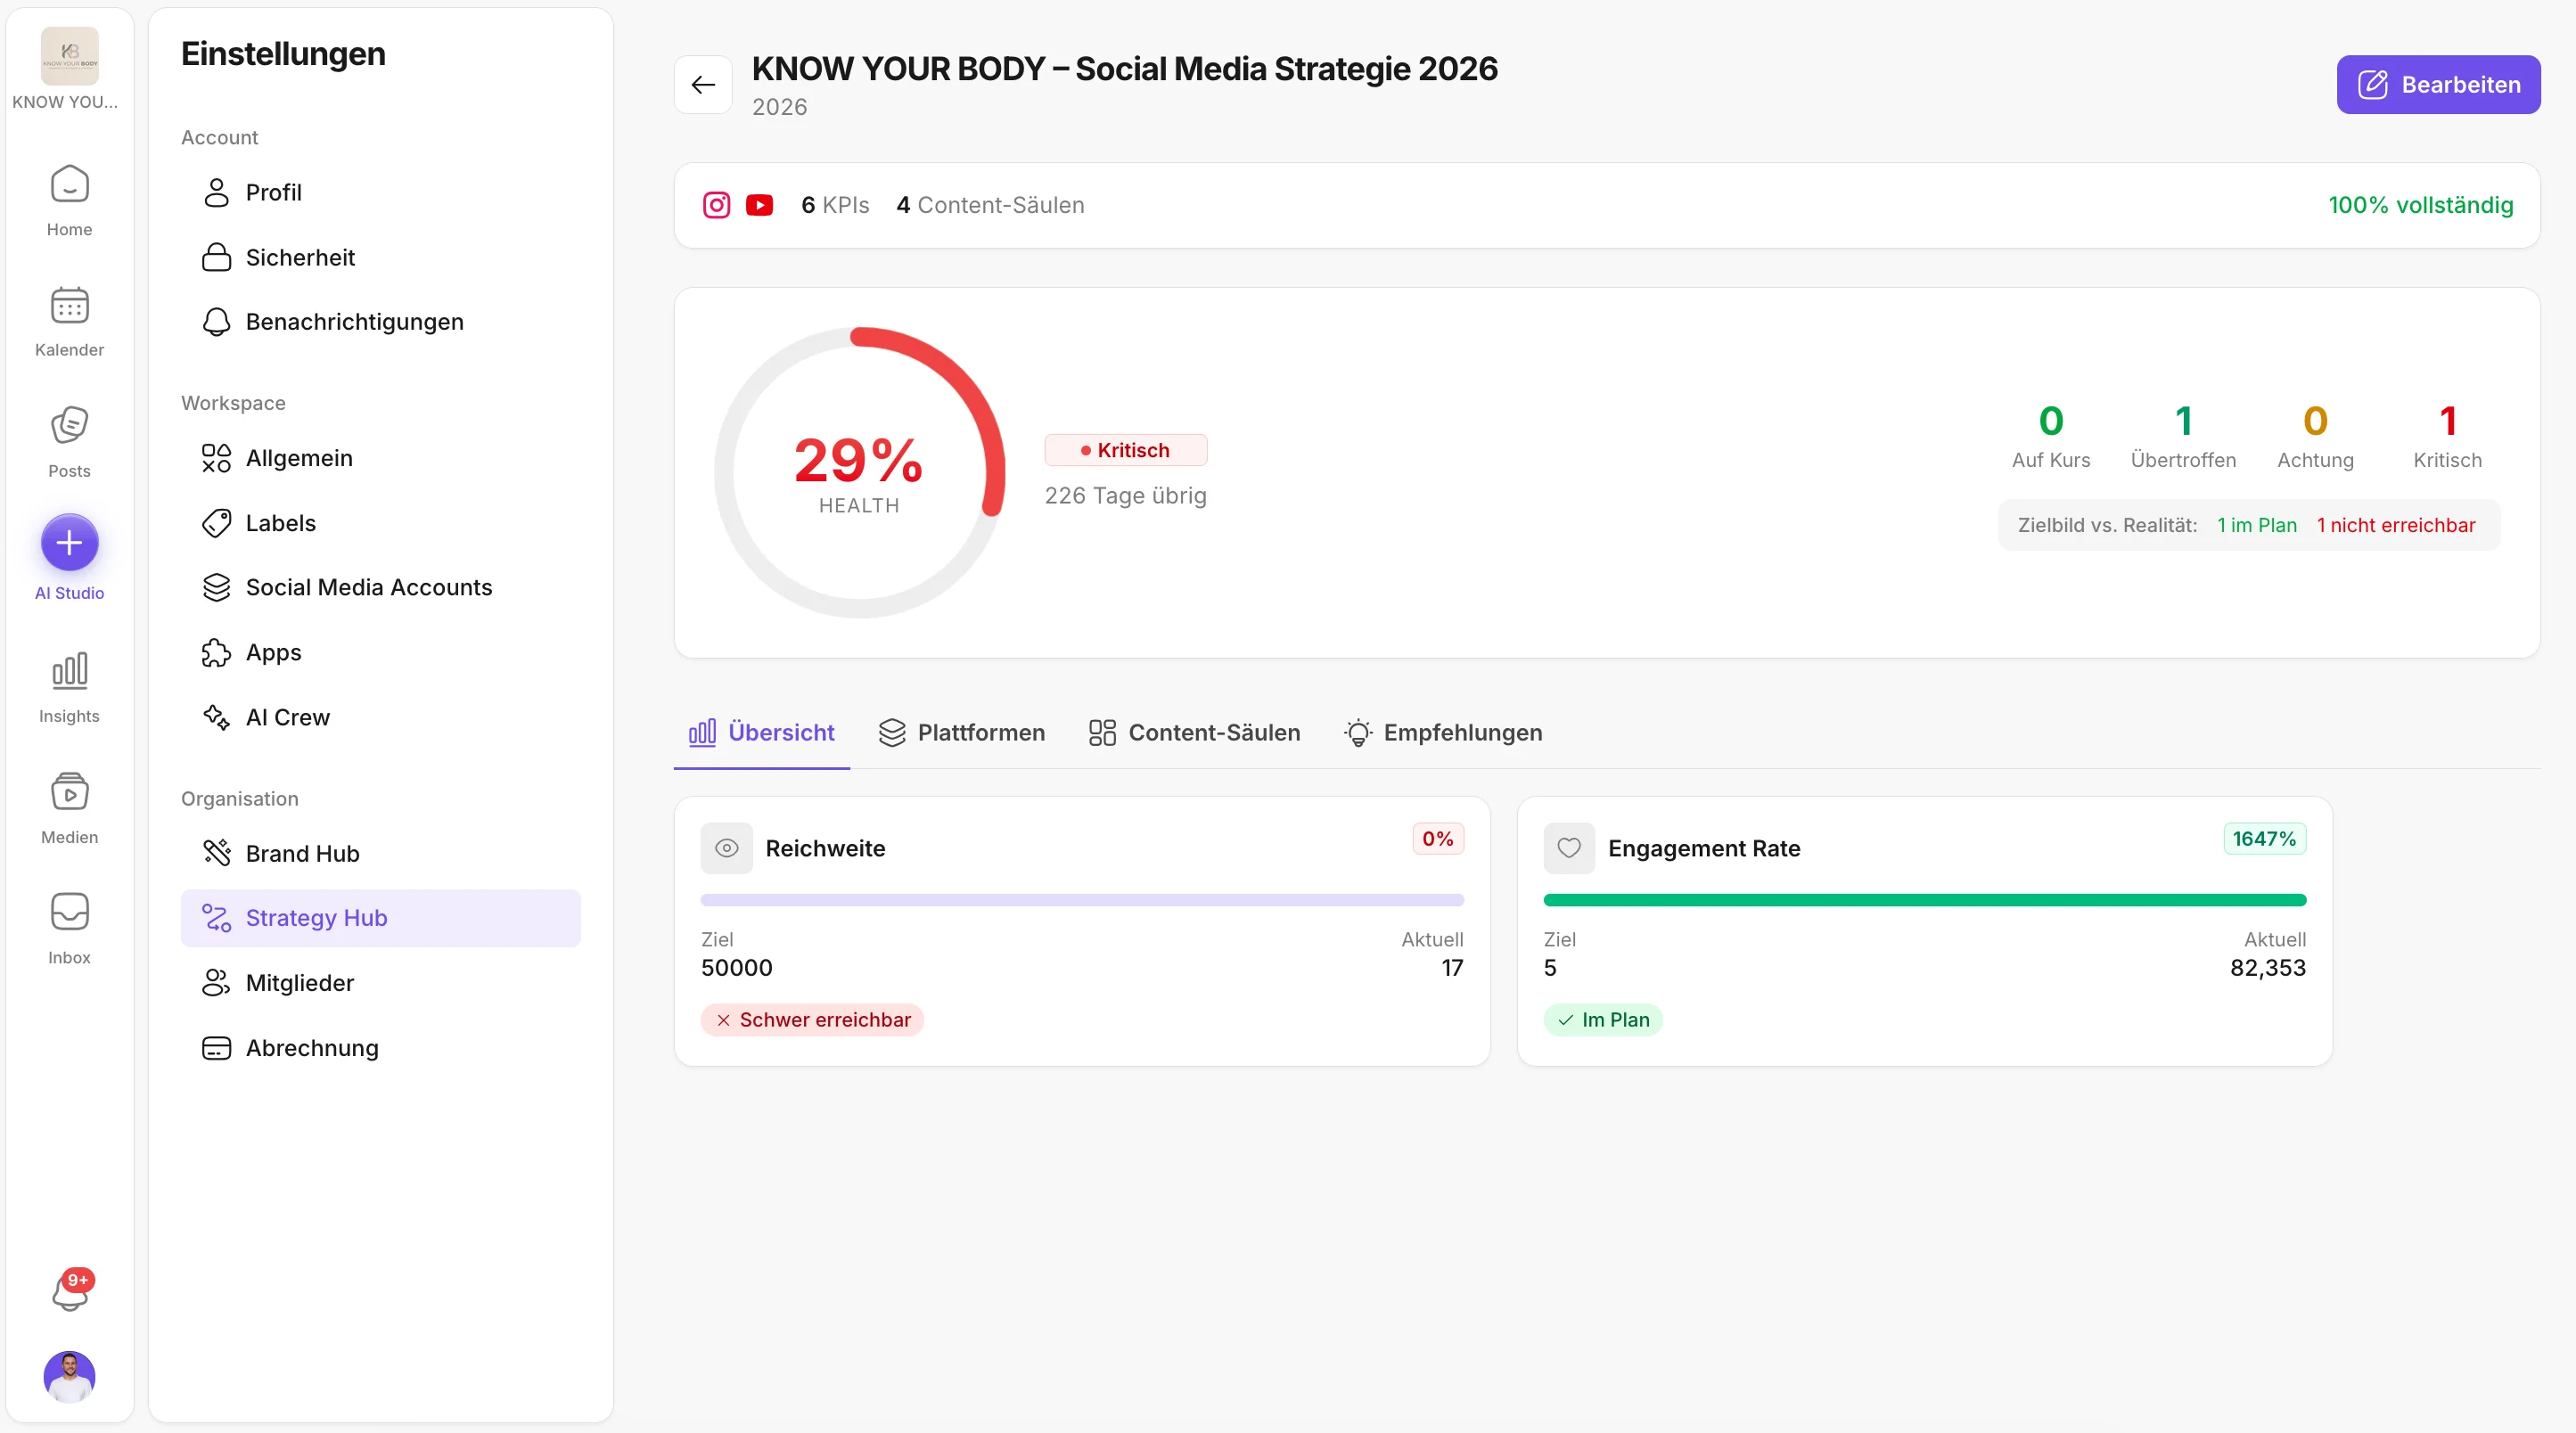Open Labels settings
Screen dimensions: 2576x1433
click(x=380, y=523)
